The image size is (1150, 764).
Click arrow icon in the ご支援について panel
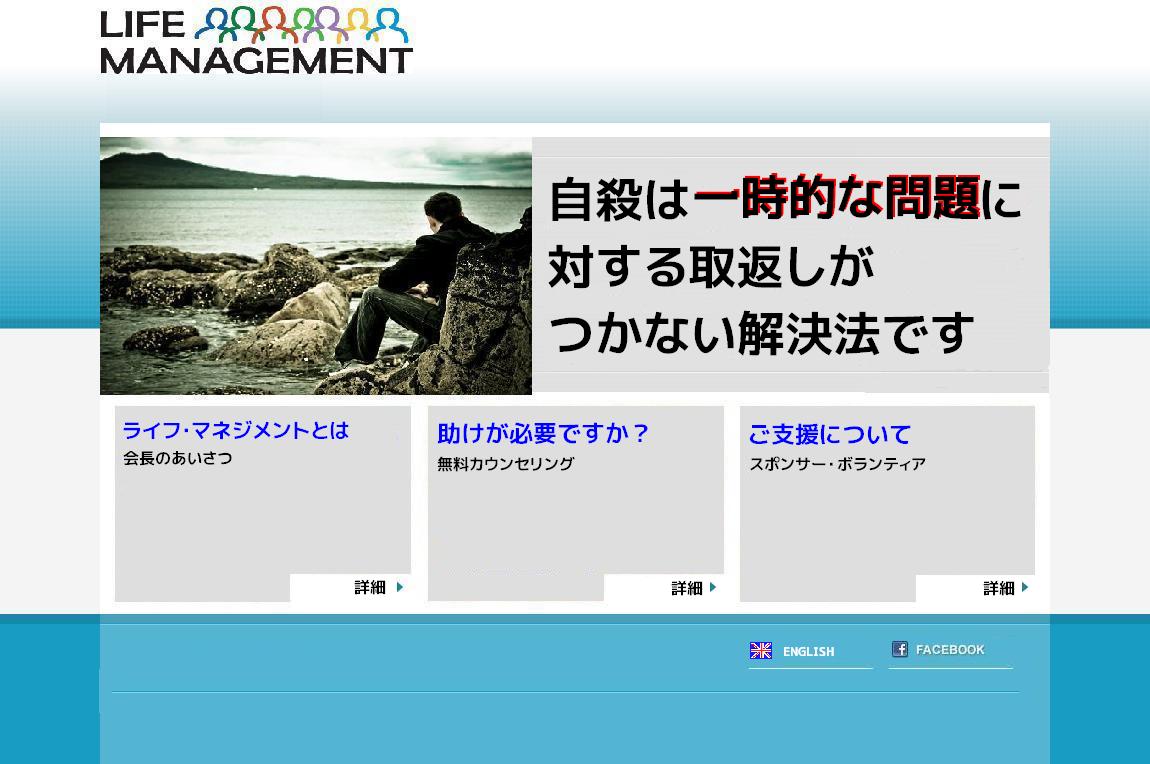point(1025,587)
